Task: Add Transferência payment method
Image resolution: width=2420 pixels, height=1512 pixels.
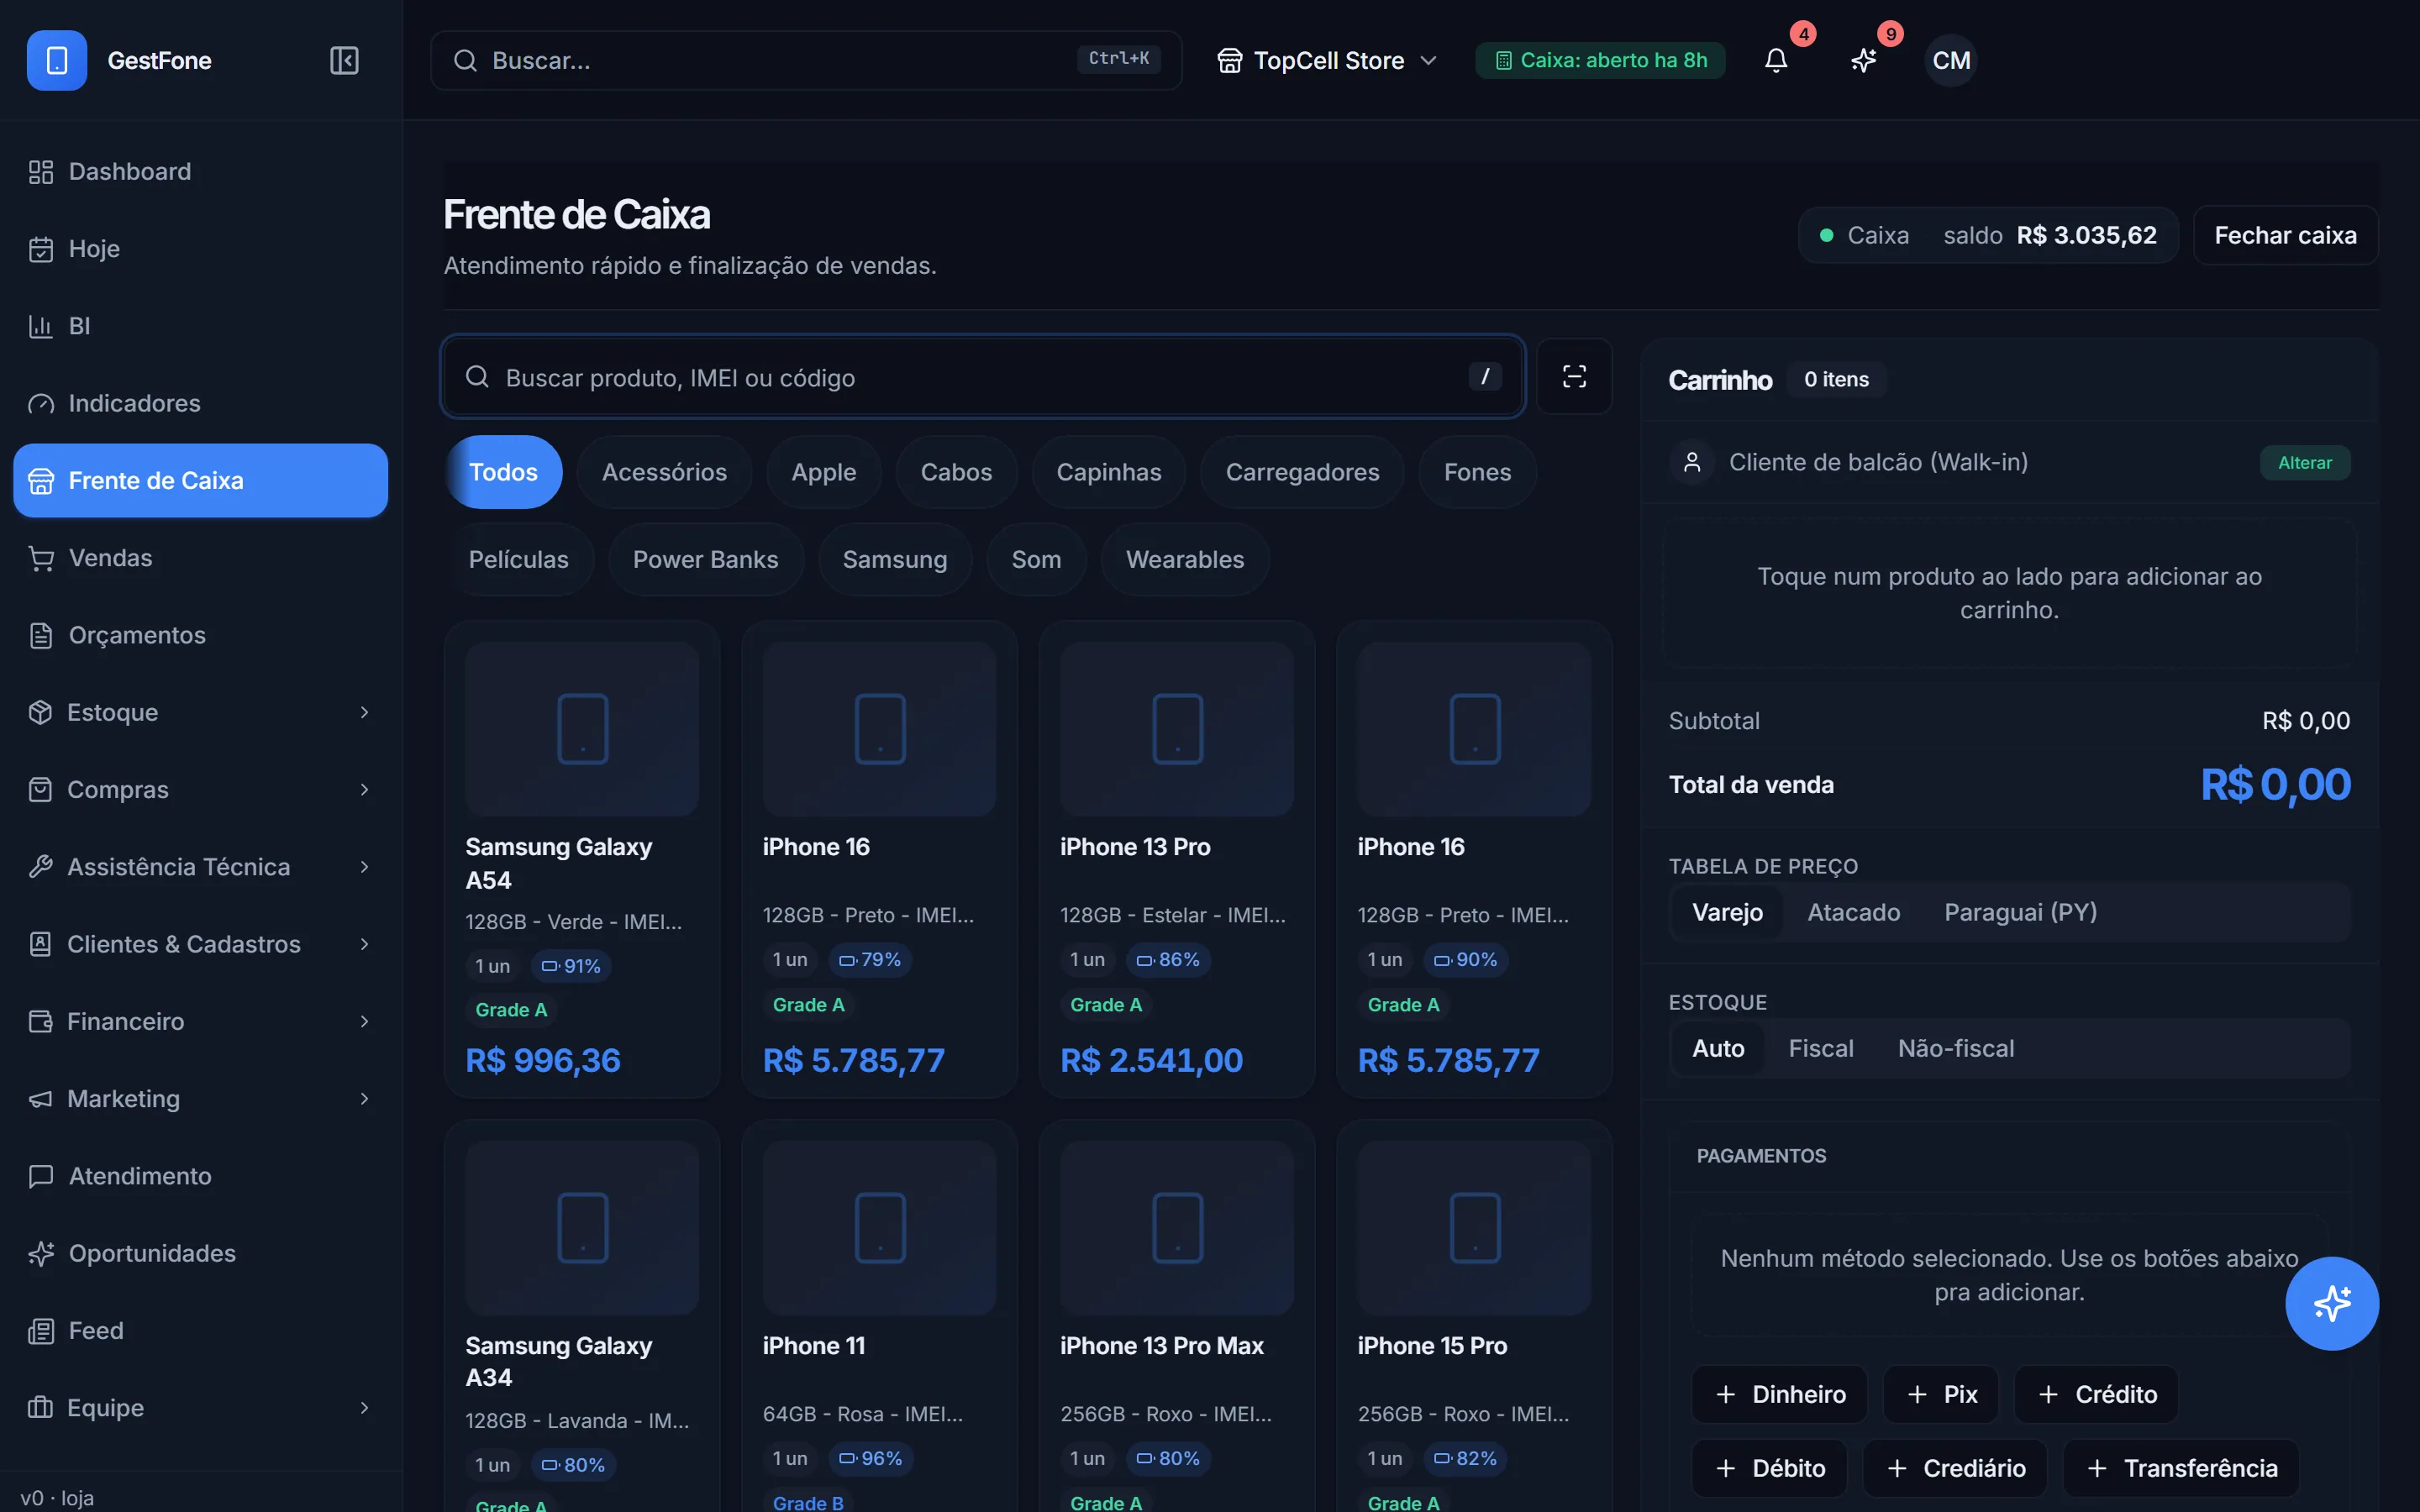Action: point(2181,1468)
